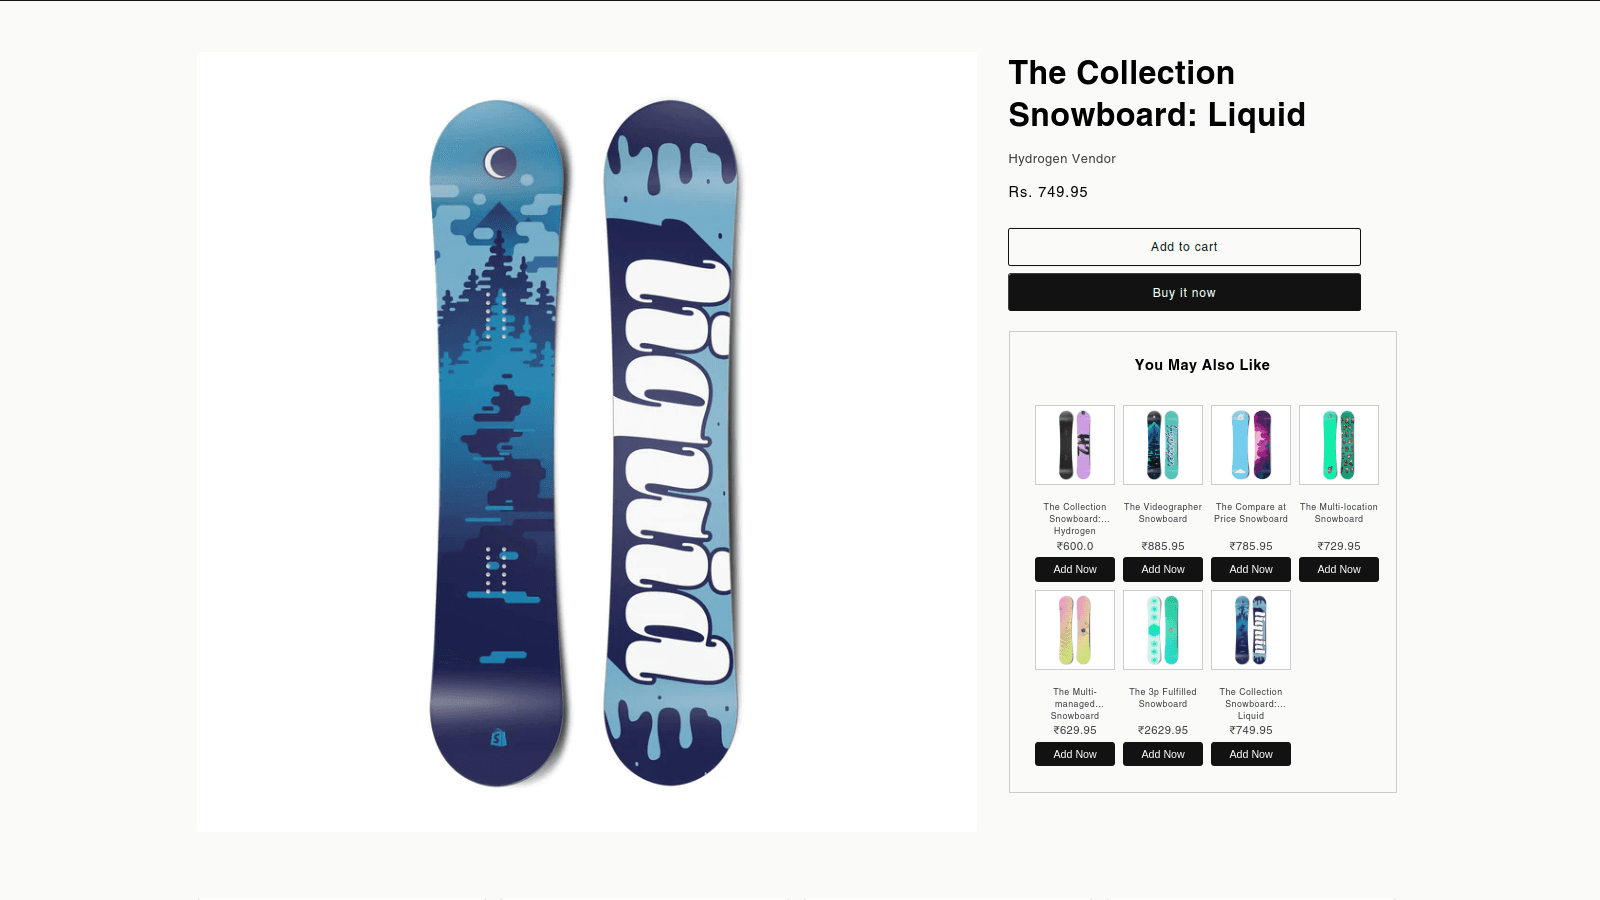Add the ₹2629.95 3p Fulfilled Snowboard now
This screenshot has height=900, width=1600.
pyautogui.click(x=1163, y=754)
